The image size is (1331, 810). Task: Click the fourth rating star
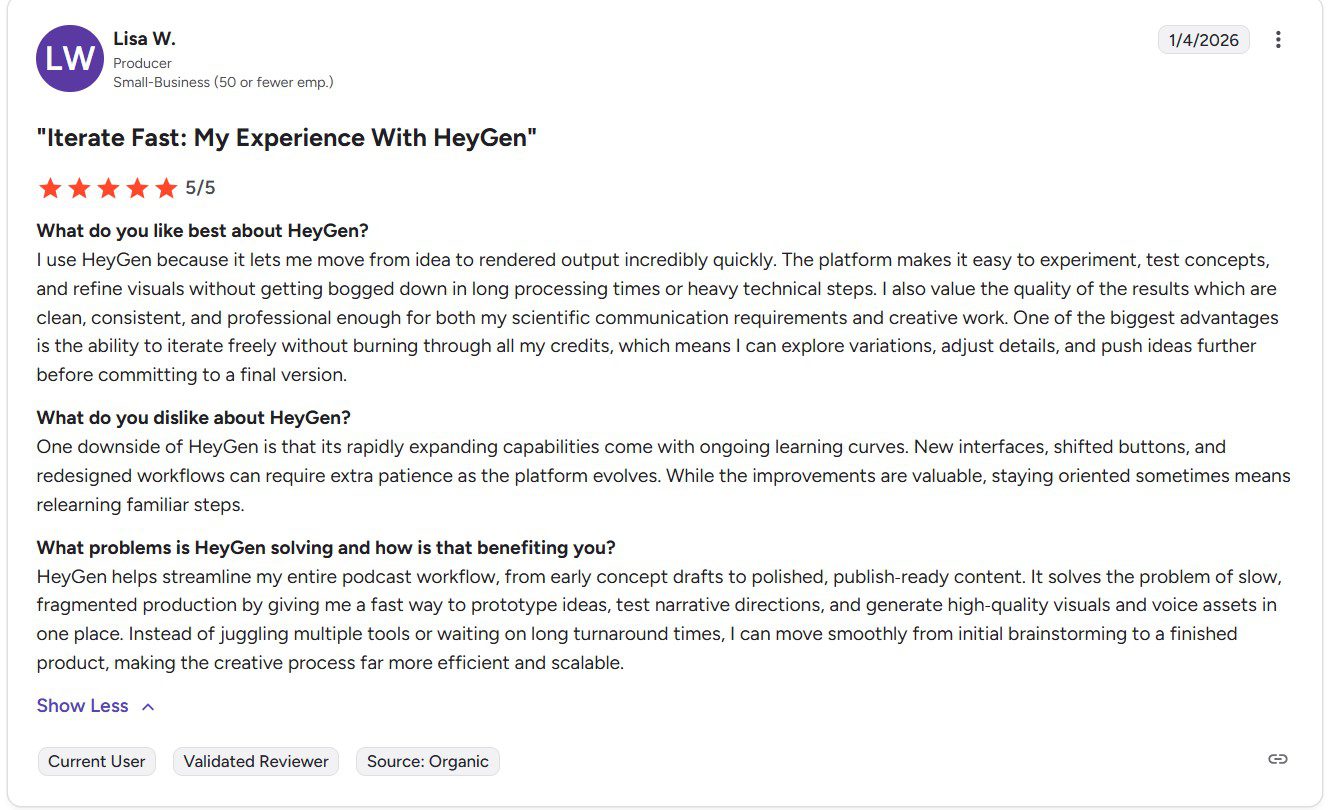coord(137,188)
